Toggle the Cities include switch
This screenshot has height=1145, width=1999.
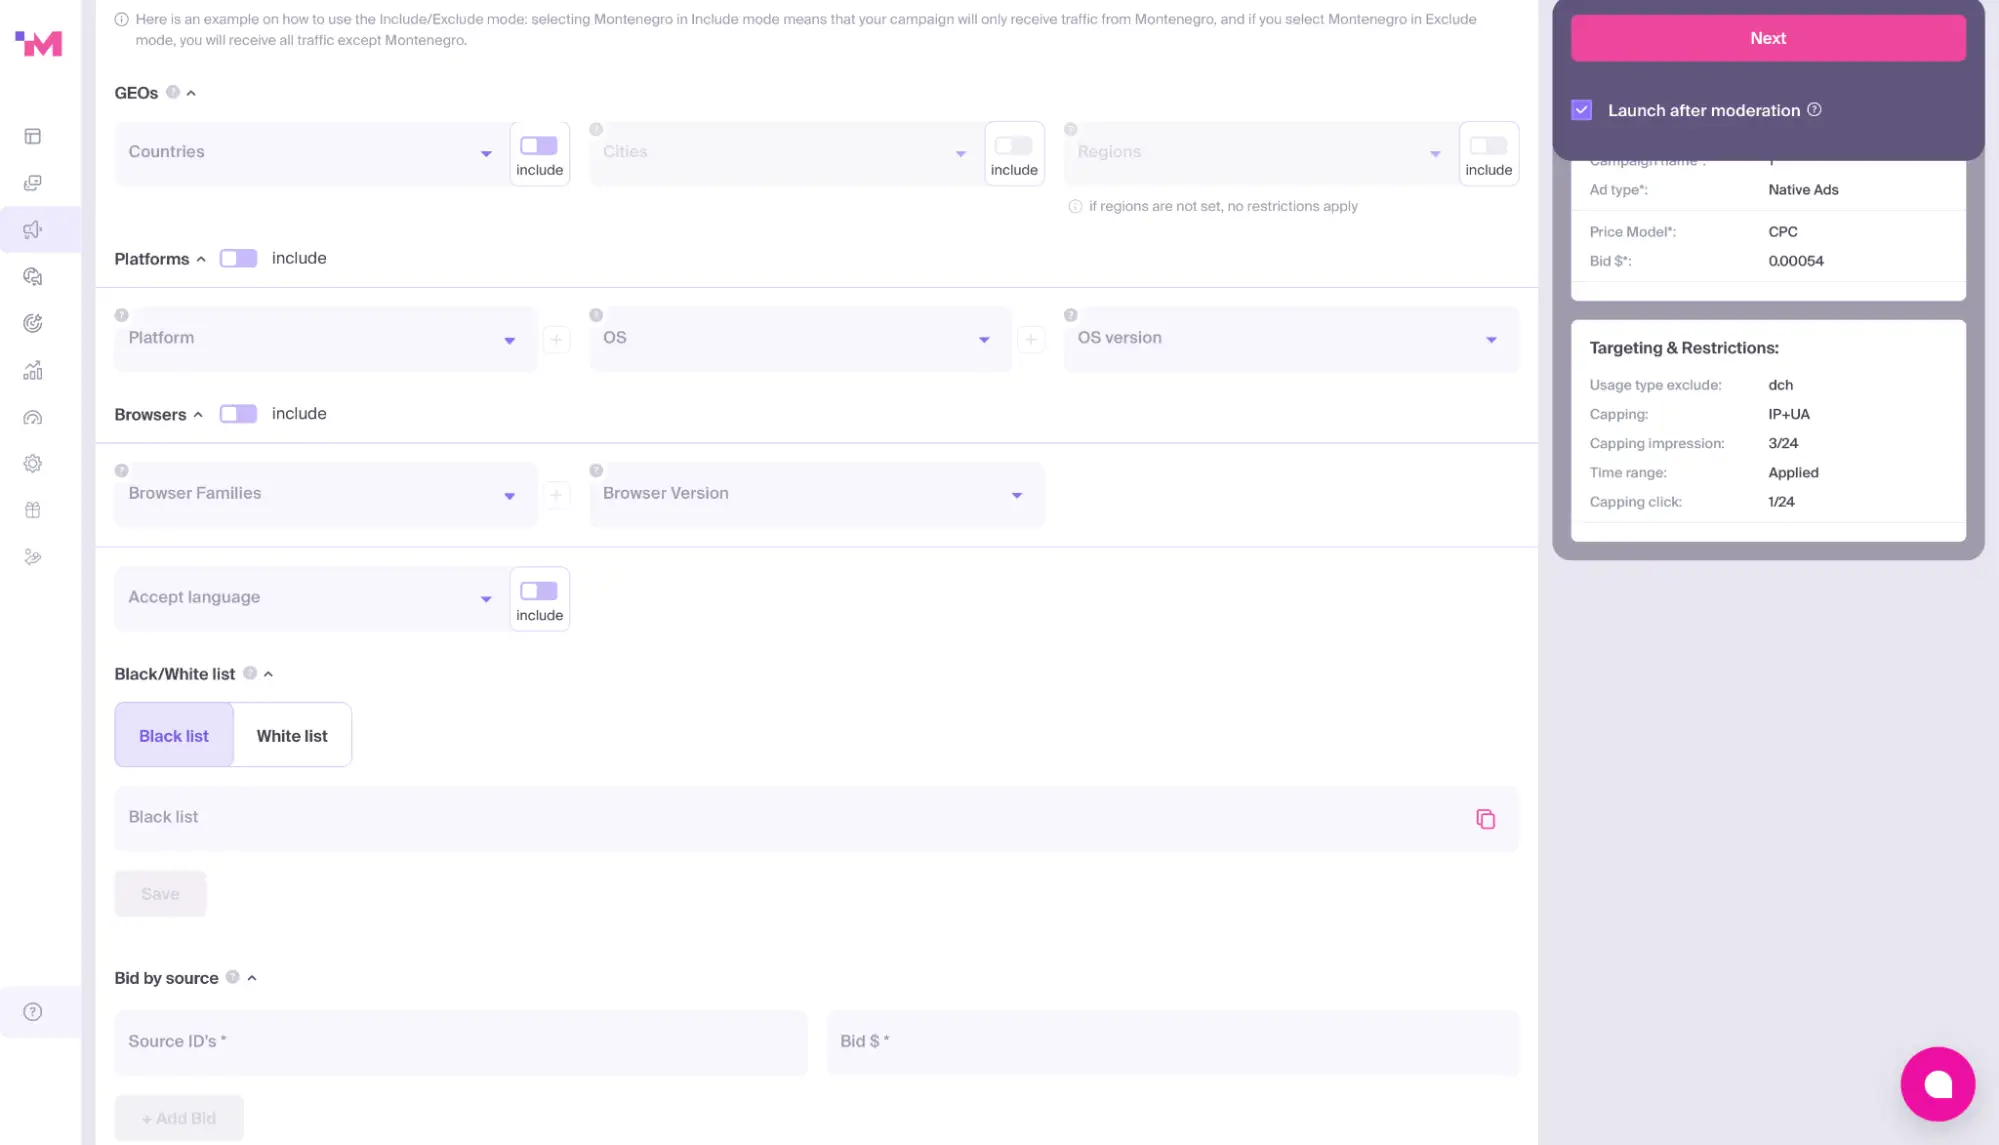click(1013, 146)
